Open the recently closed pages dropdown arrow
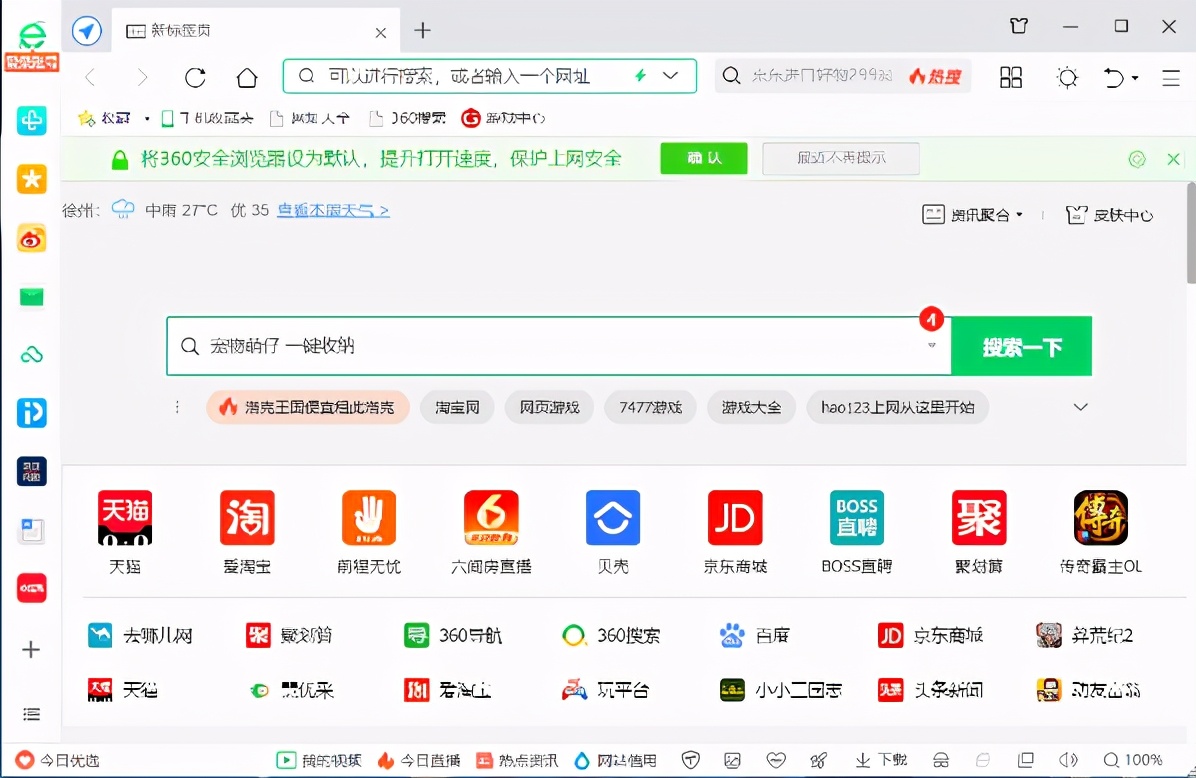Screen dimensions: 1196x778 coord(1137,76)
